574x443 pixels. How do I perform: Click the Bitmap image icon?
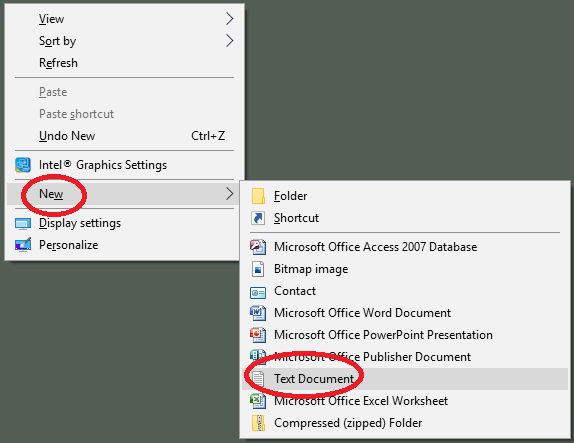(x=258, y=269)
